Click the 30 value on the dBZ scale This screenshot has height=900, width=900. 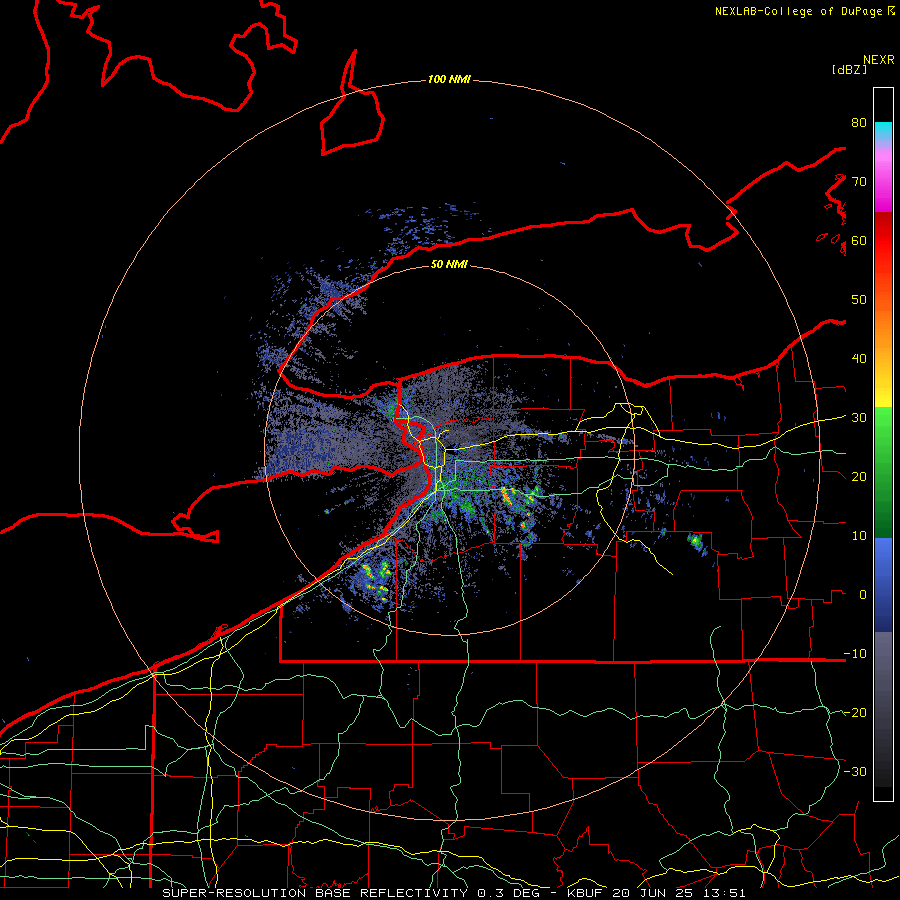(859, 417)
